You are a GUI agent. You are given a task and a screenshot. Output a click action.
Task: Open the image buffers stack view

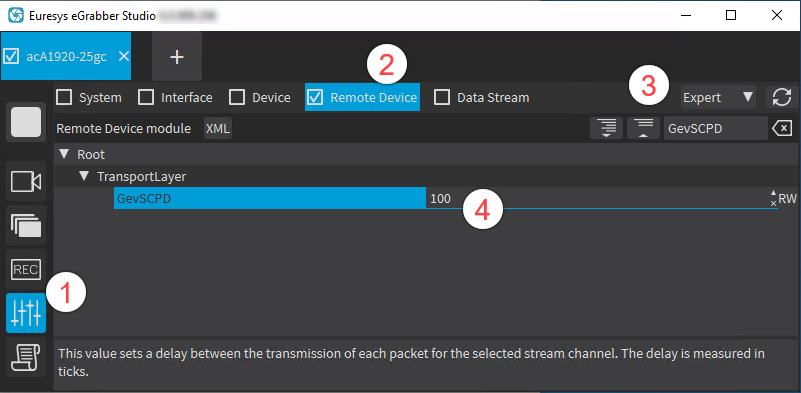coord(26,225)
